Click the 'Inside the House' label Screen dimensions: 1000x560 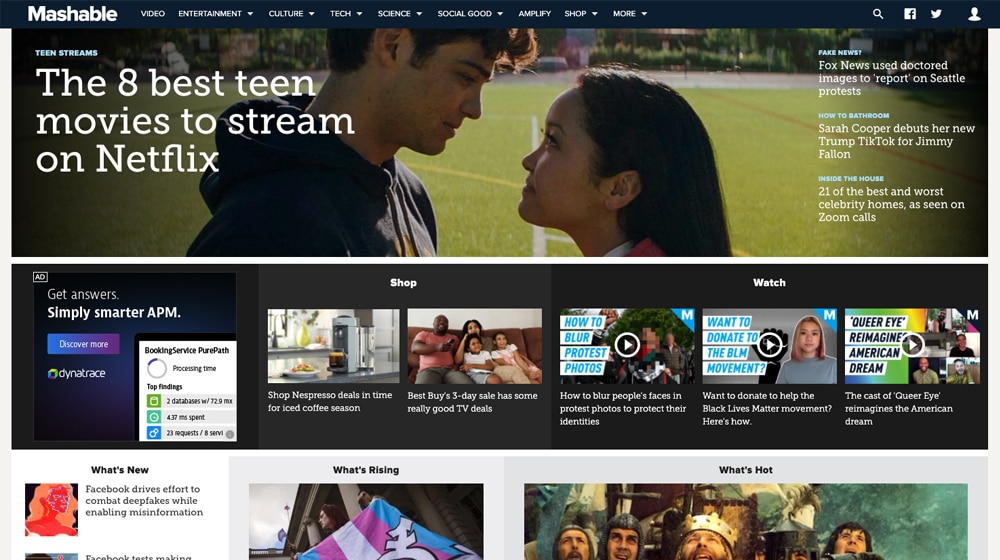[851, 179]
